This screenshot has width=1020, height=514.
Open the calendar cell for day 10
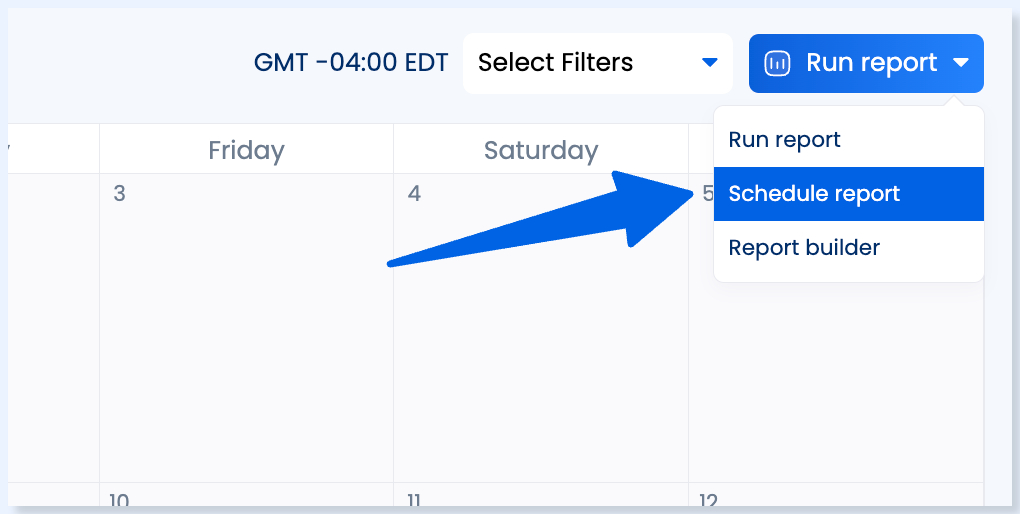(x=247, y=494)
